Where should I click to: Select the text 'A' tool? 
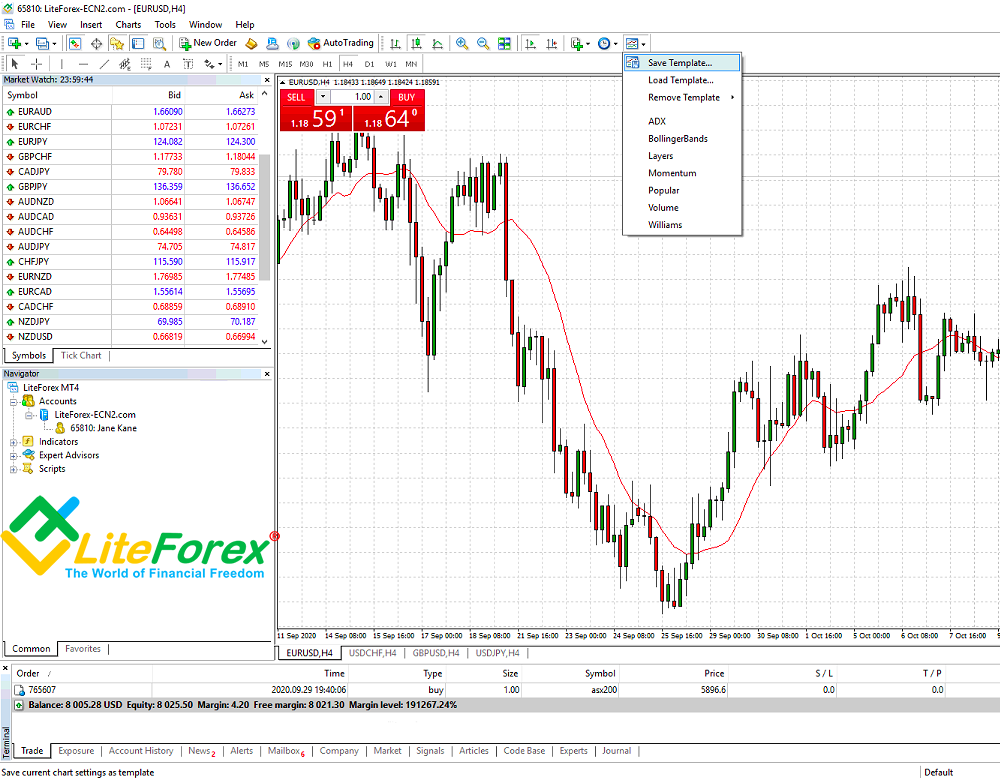click(167, 64)
